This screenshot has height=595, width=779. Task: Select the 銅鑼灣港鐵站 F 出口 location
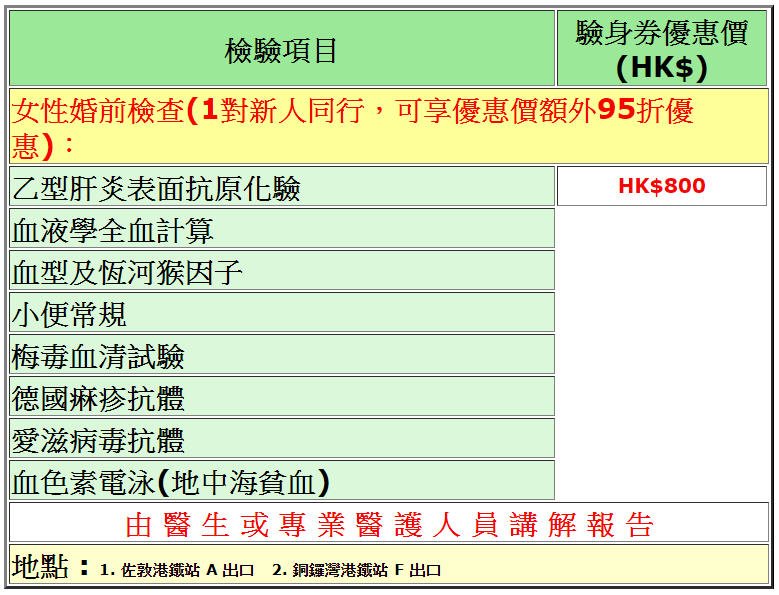(x=356, y=571)
